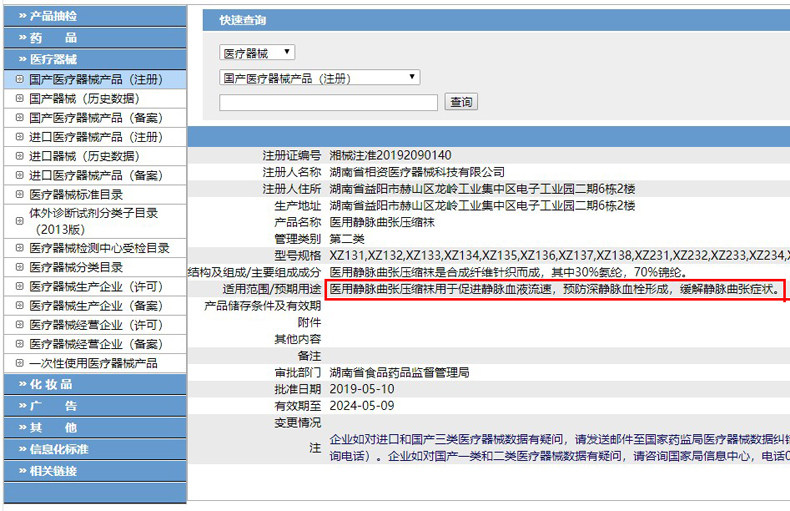Select intended use text 促进静脉血液流速
The image size is (790, 511).
pos(555,289)
